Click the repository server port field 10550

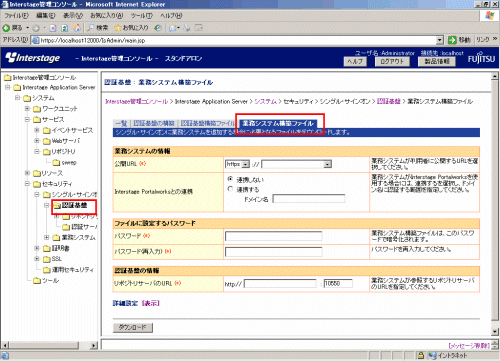coord(338,284)
